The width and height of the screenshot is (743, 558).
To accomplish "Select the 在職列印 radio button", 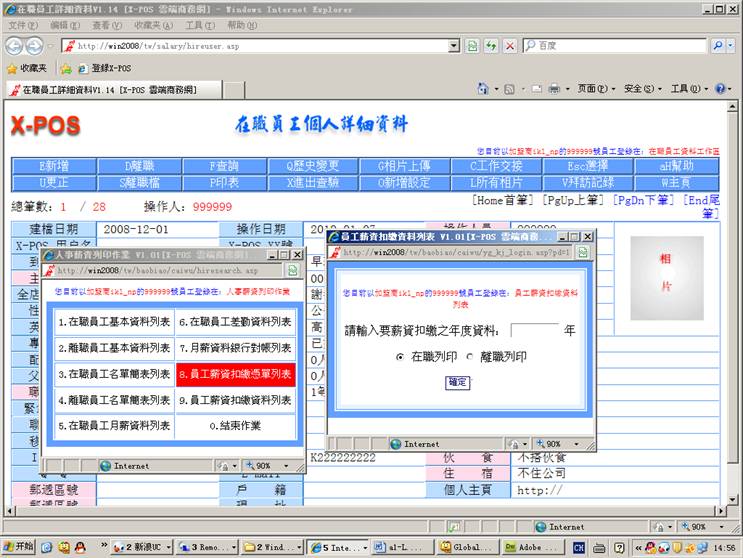I will [401, 356].
